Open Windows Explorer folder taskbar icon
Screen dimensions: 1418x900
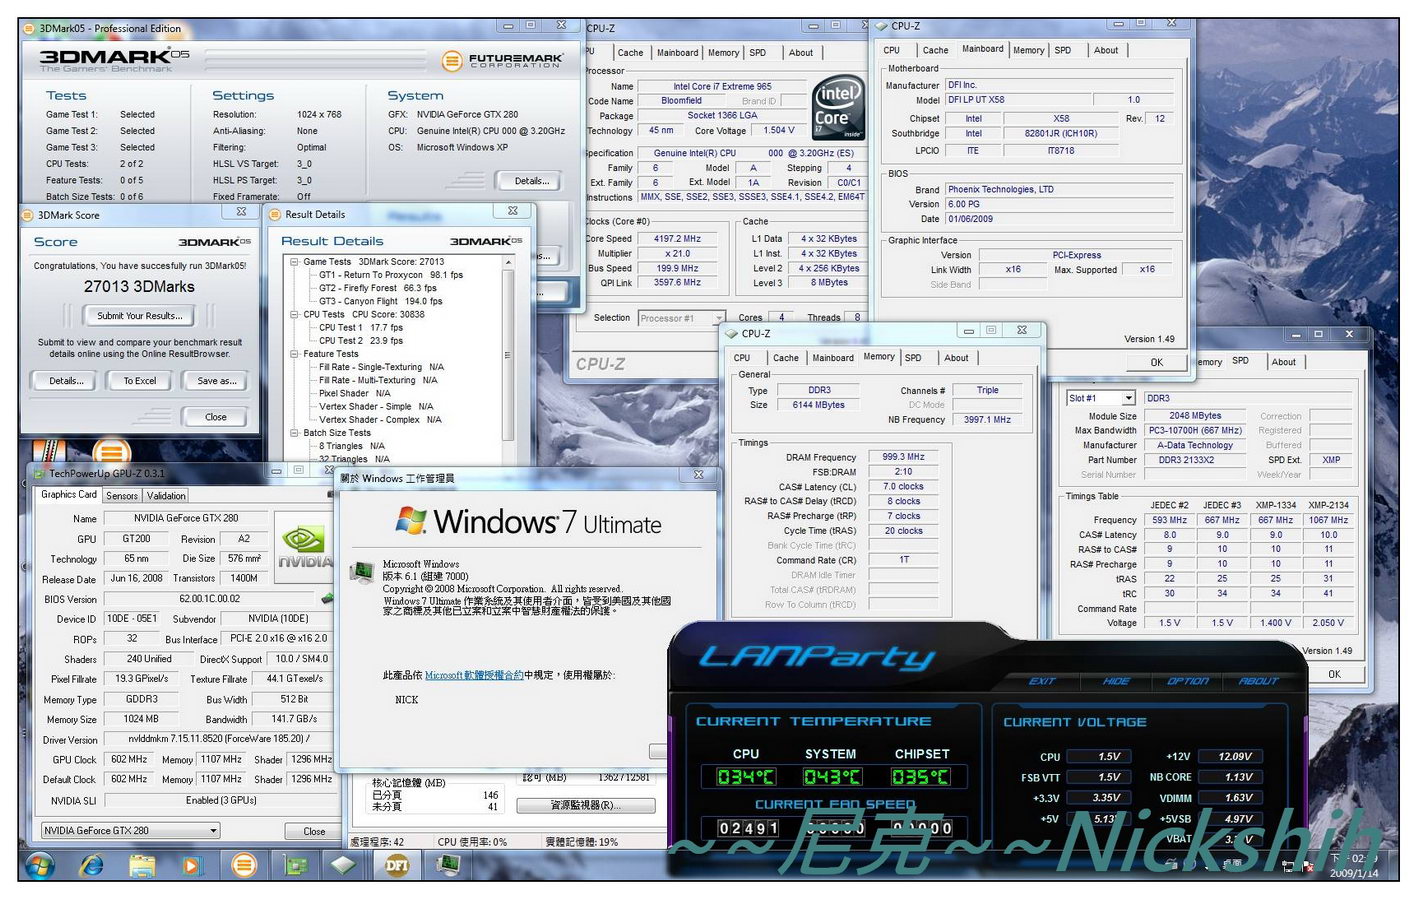tap(142, 864)
